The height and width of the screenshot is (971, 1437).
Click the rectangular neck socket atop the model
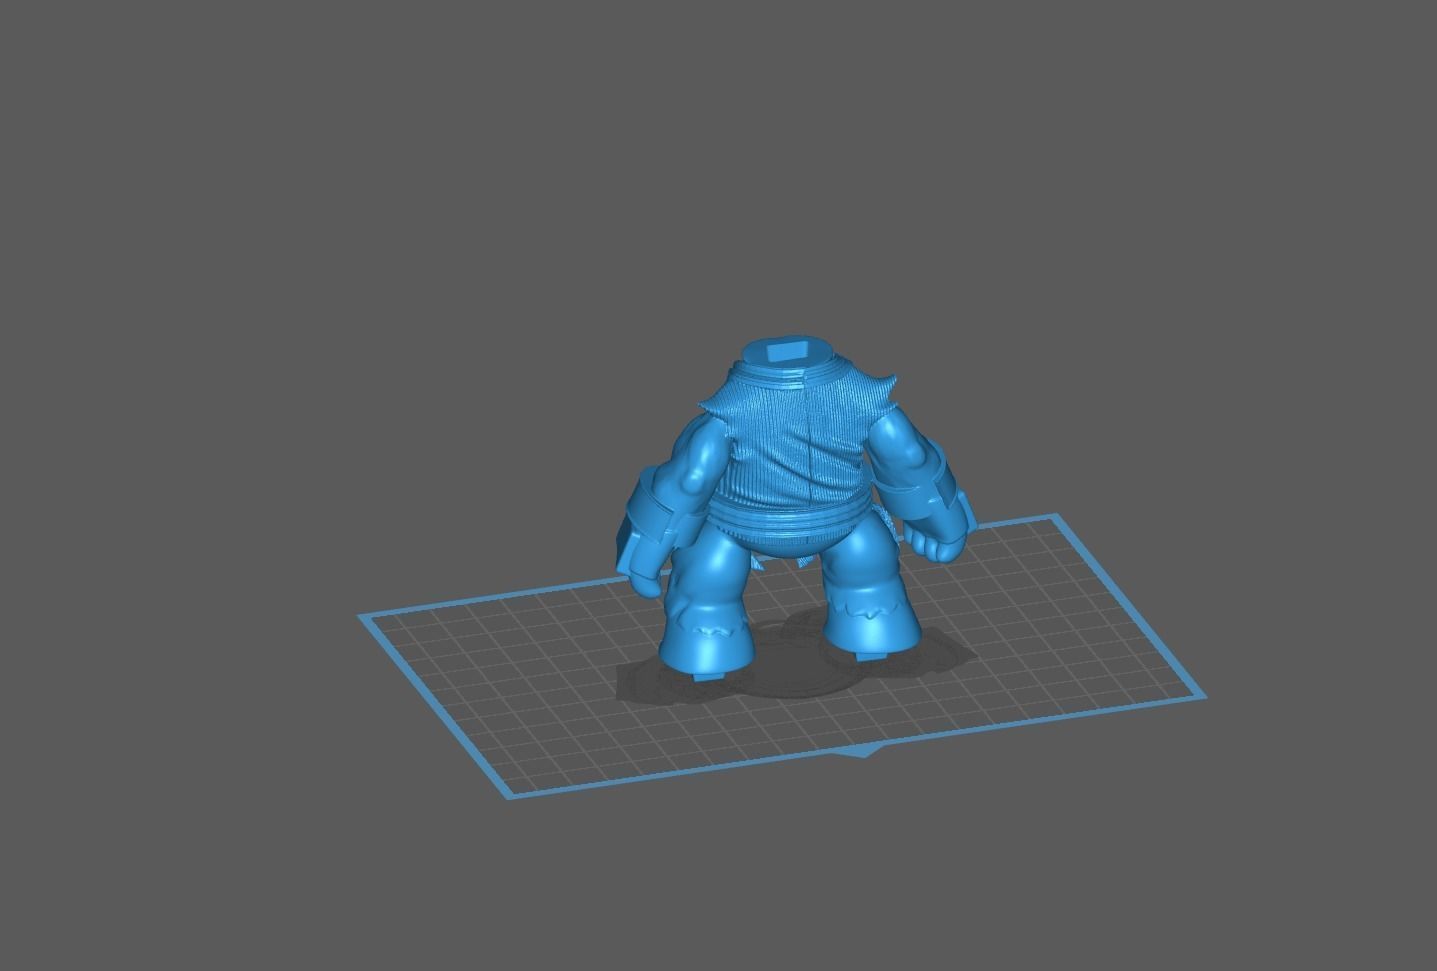pos(789,350)
